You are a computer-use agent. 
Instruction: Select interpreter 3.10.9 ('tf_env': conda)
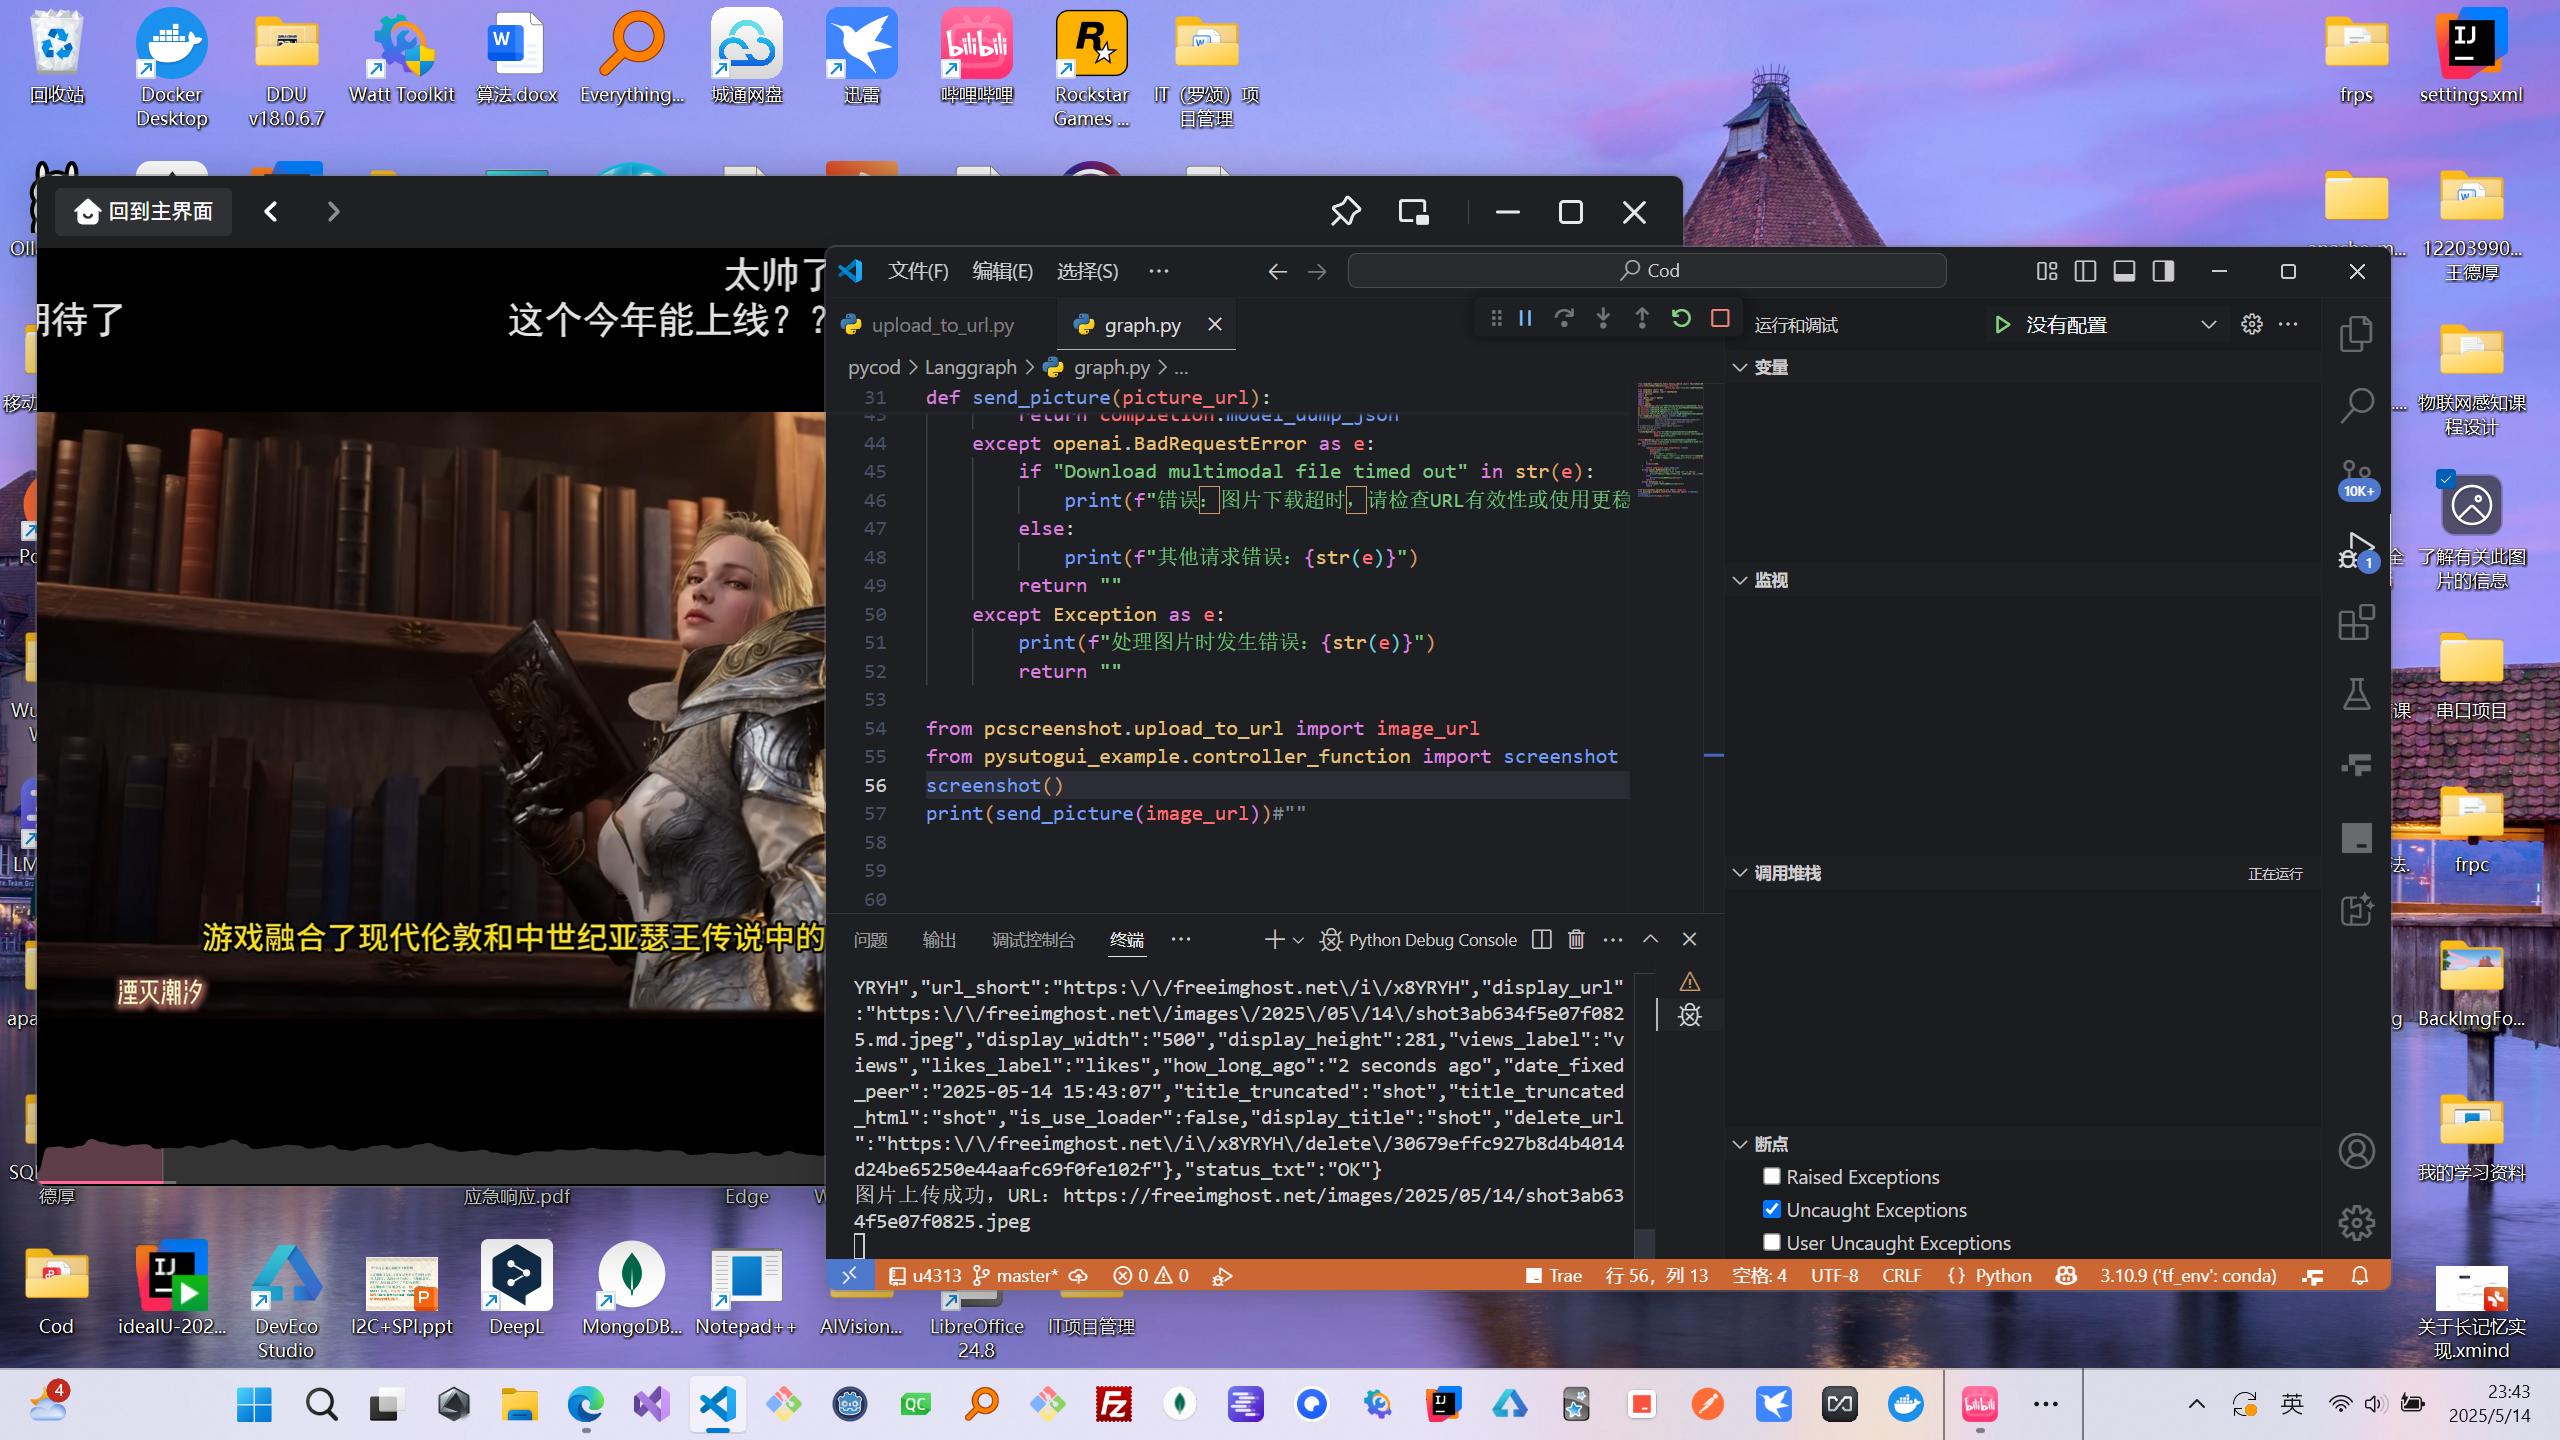(2188, 1275)
